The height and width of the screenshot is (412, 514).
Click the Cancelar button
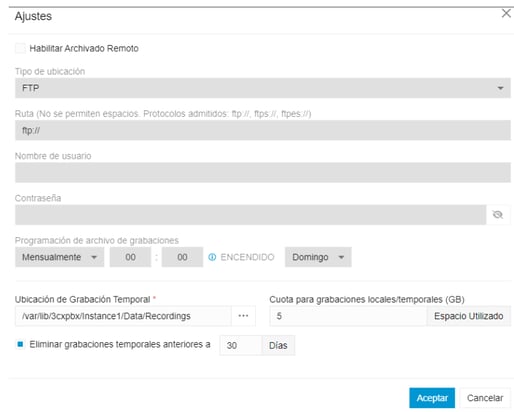point(485,398)
